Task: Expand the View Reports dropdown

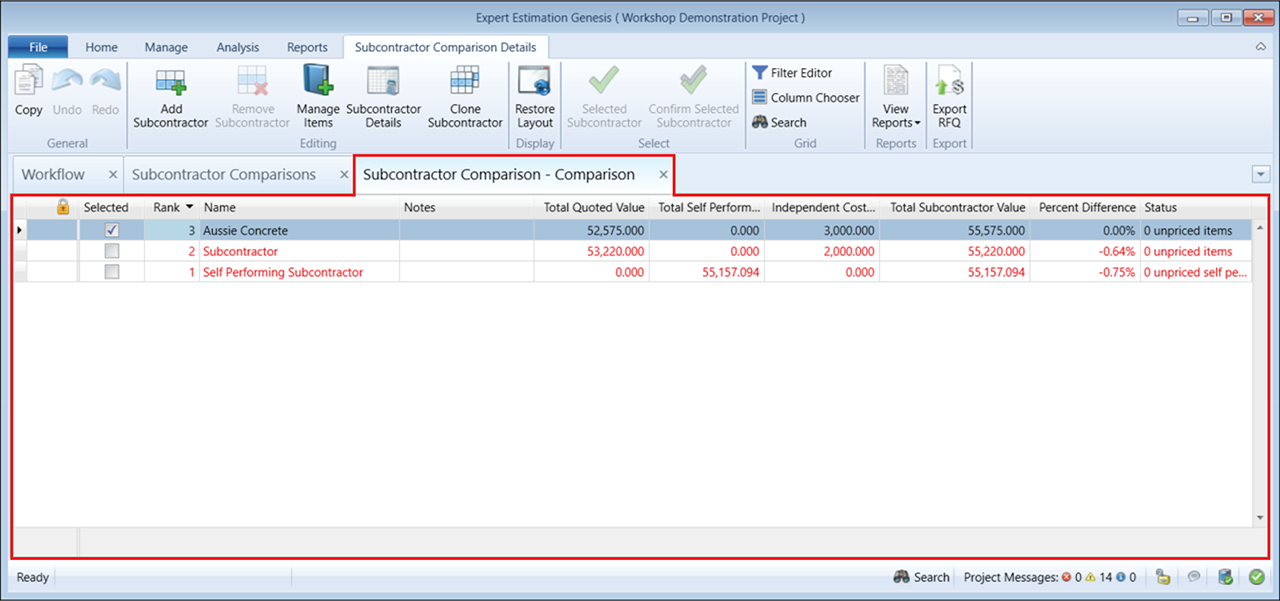Action: 896,116
